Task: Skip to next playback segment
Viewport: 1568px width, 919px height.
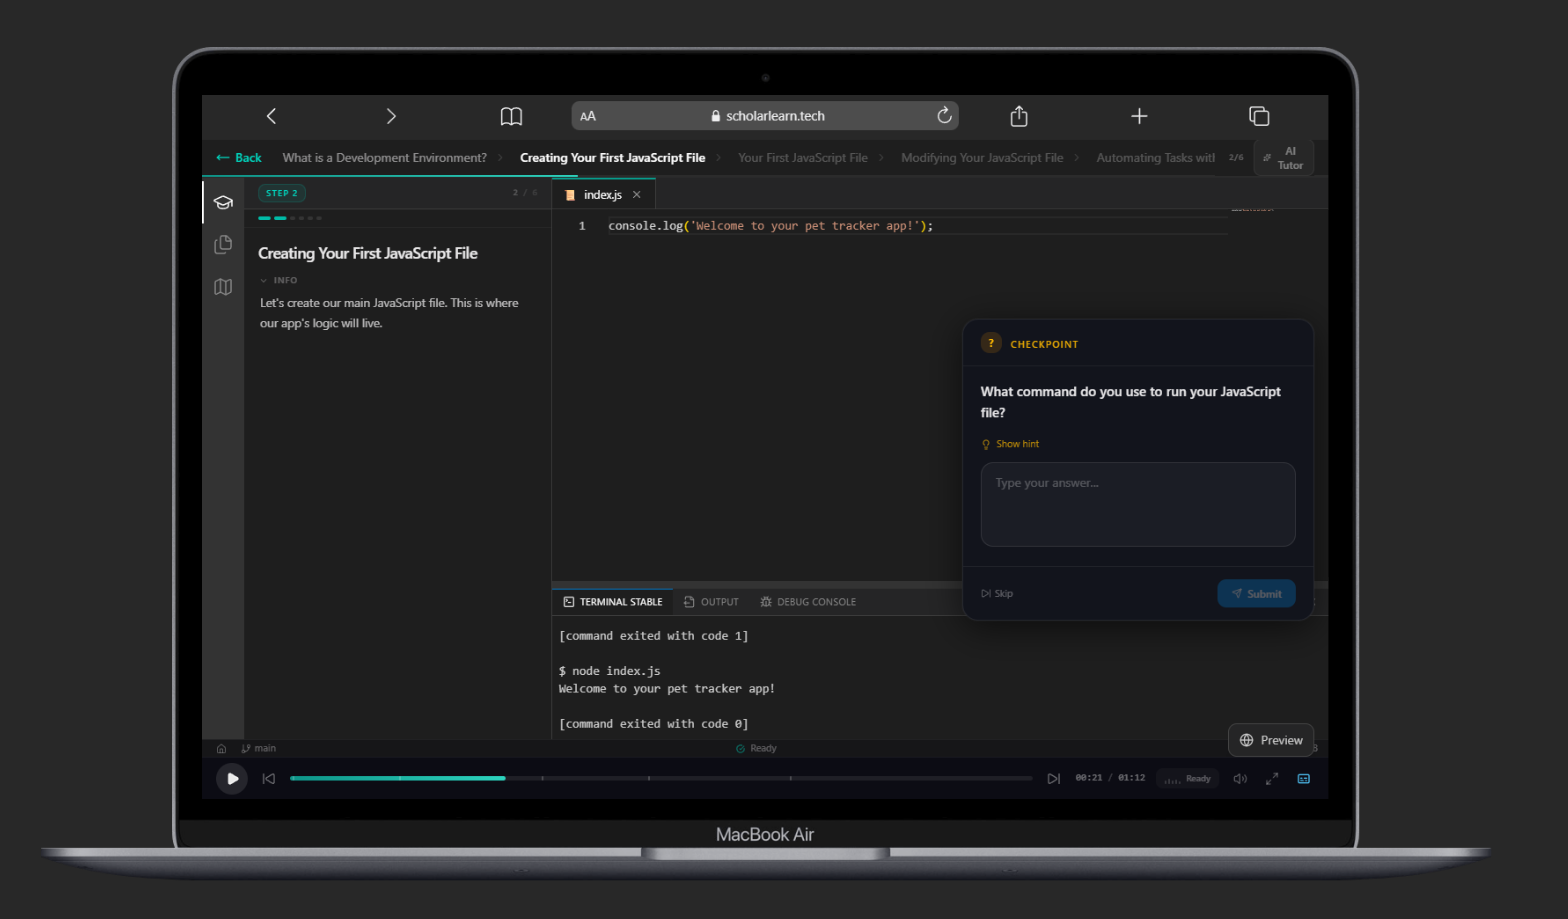Action: click(x=1053, y=778)
